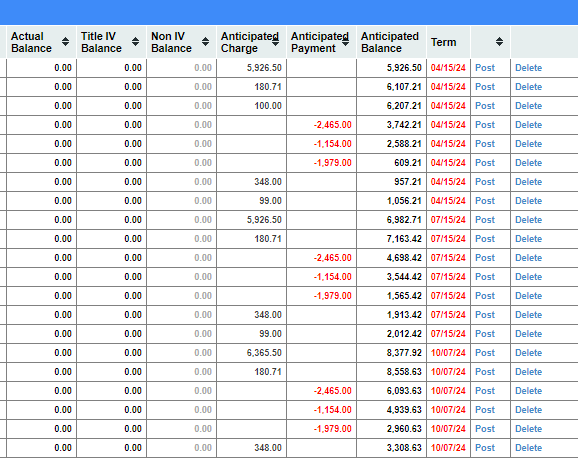The image size is (578, 458).
Task: Sort by Actual Balance column arrows
Action: [66, 42]
